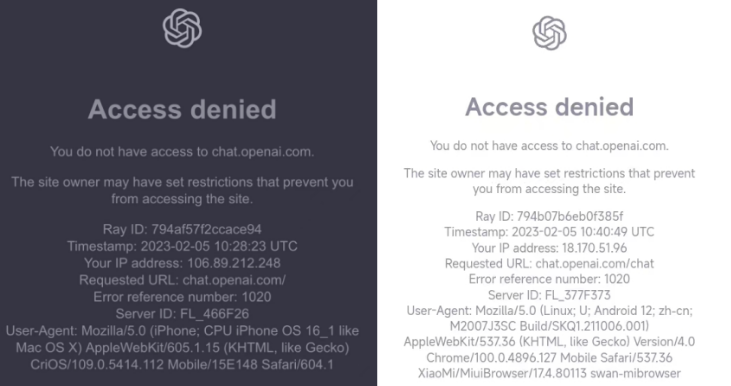Click Server ID FL_466F26 line
This screenshot has height=386, width=731.
(x=182, y=314)
